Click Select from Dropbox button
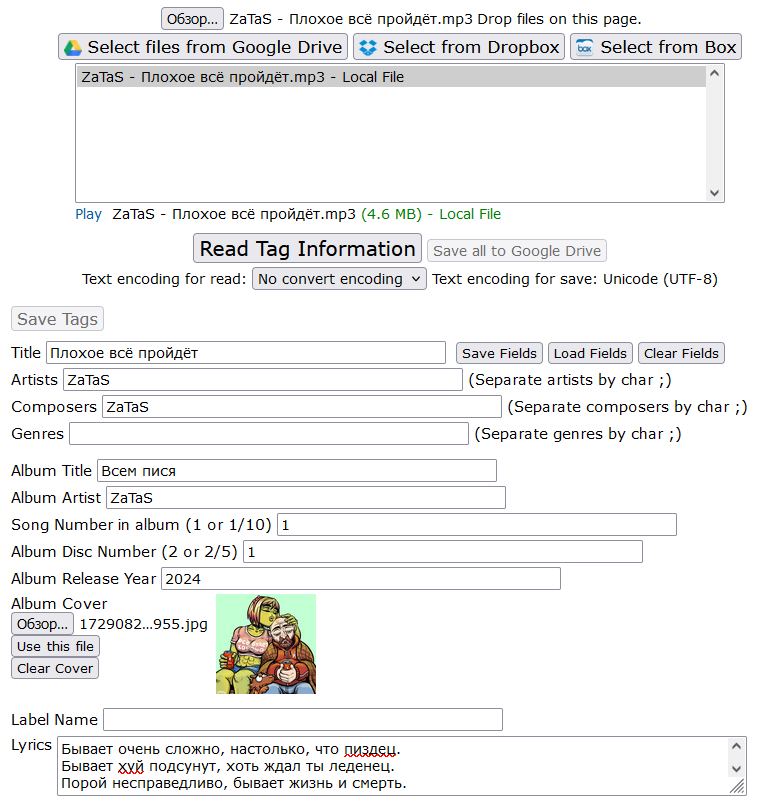Image resolution: width=757 pixels, height=805 pixels. [x=459, y=47]
